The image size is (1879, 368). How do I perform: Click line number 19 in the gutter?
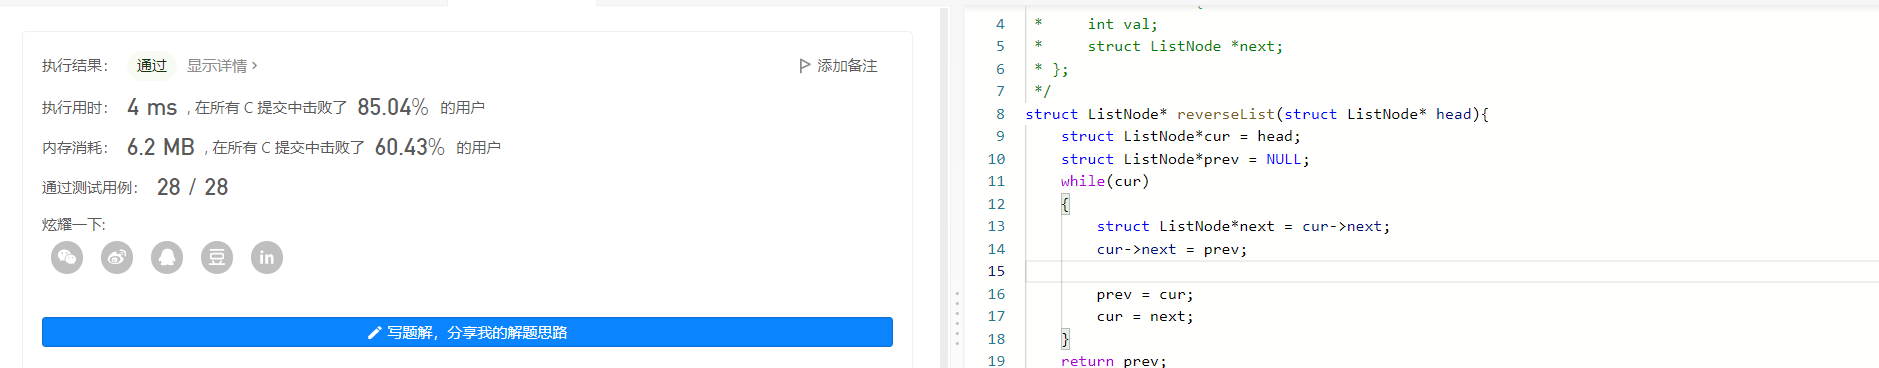(996, 360)
